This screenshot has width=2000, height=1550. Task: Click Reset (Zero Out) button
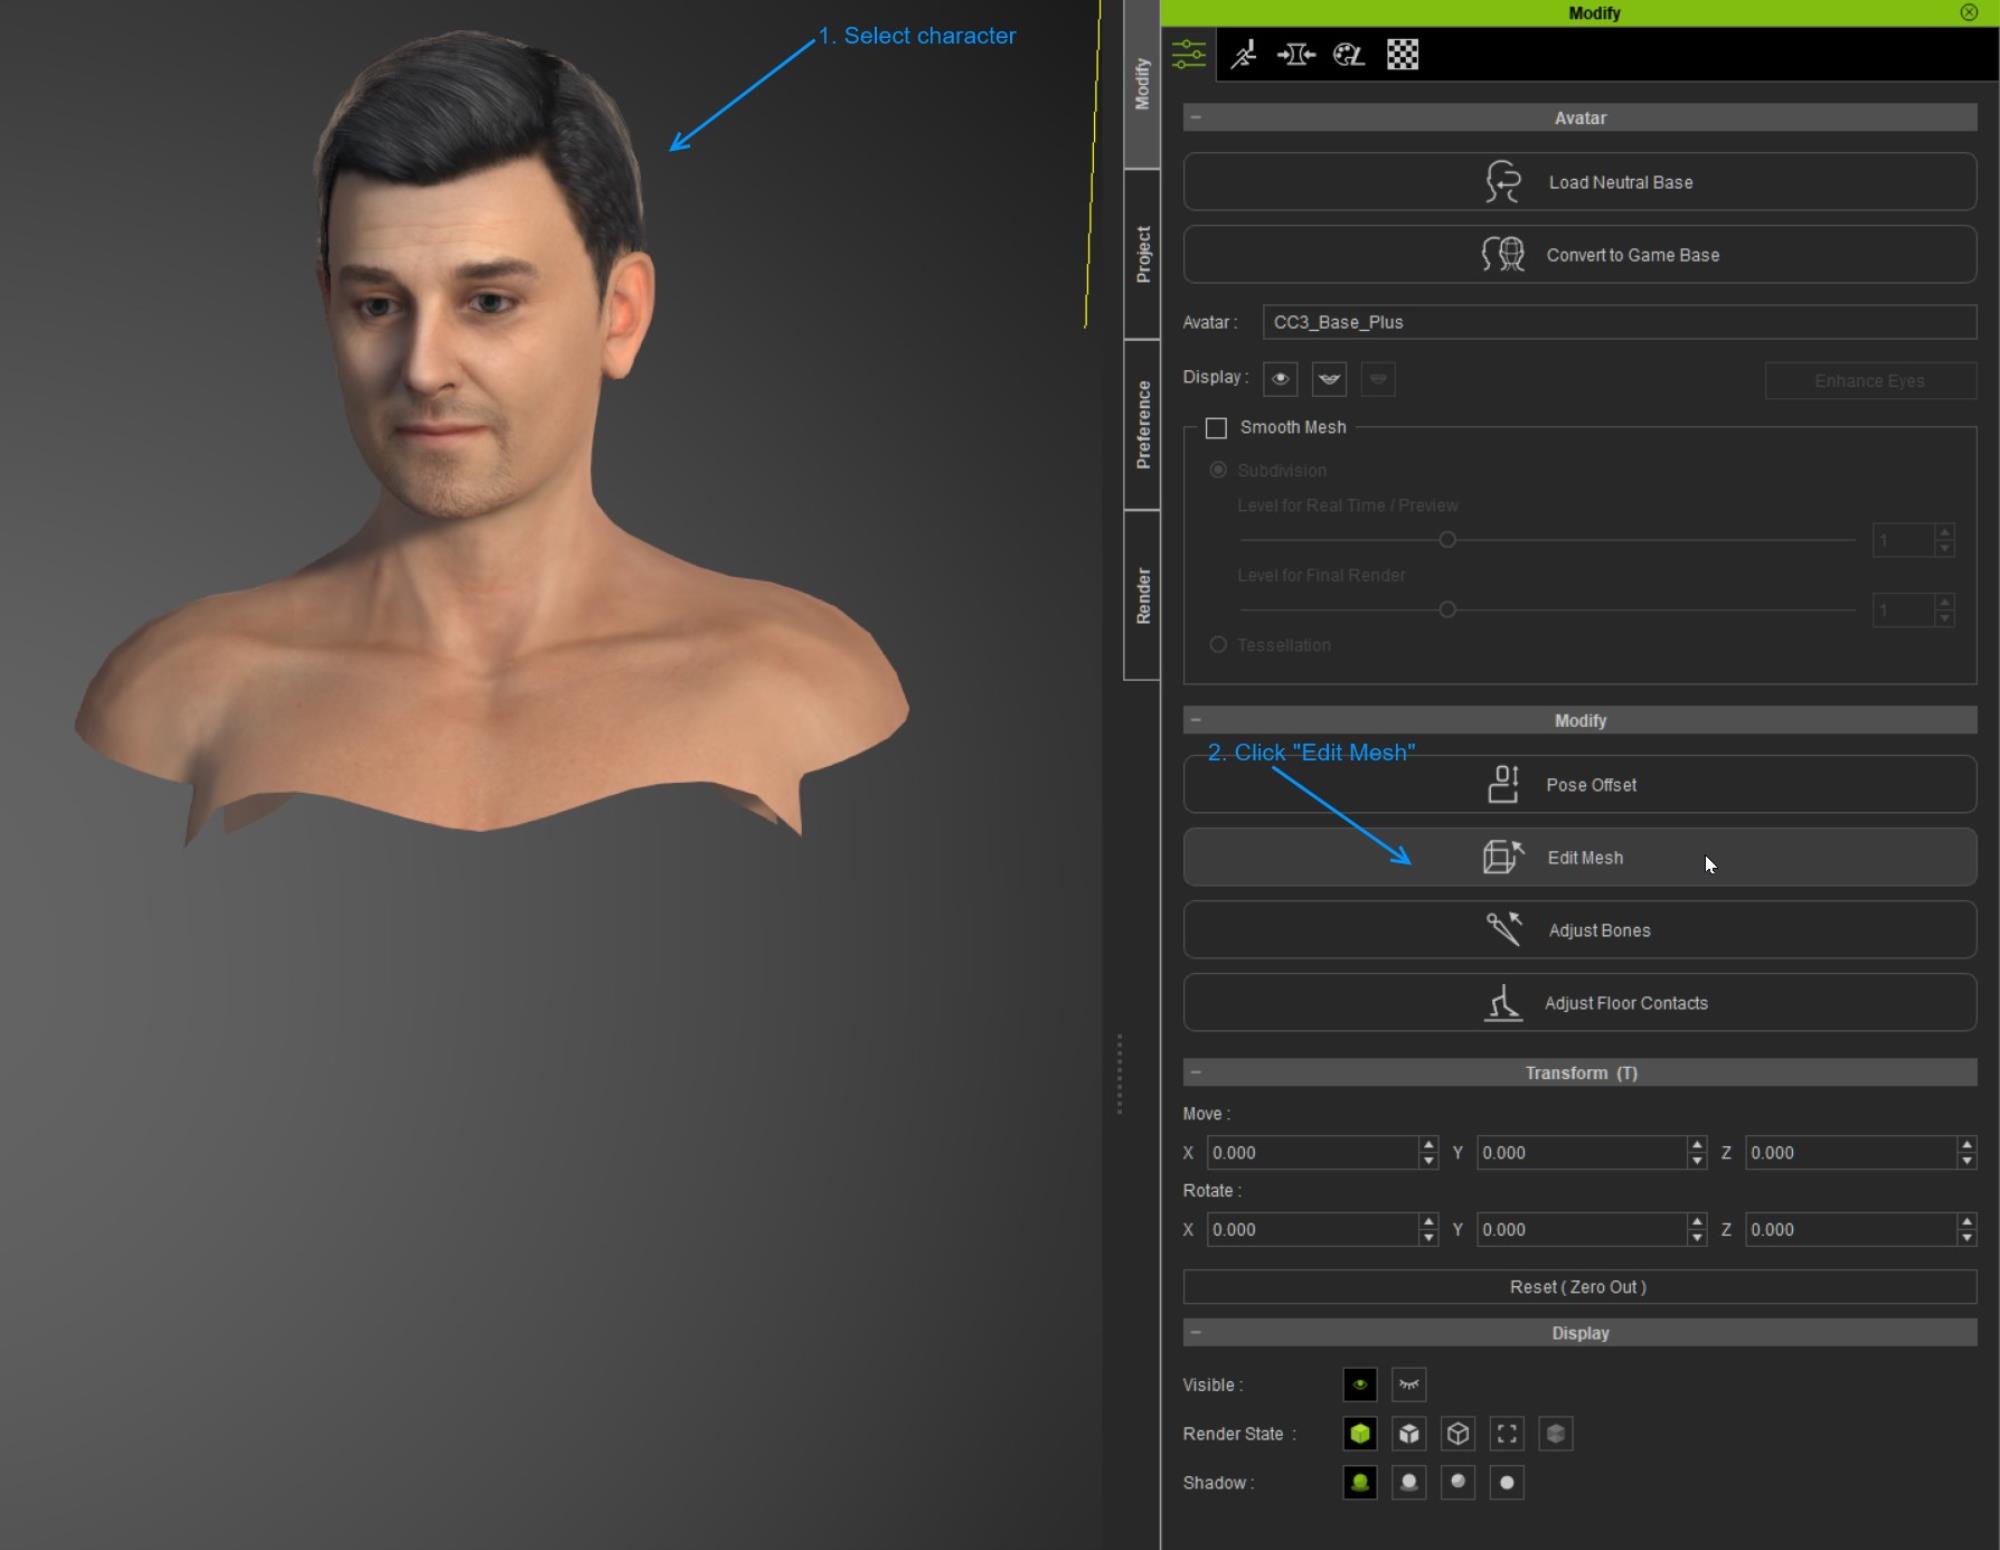tap(1580, 1287)
